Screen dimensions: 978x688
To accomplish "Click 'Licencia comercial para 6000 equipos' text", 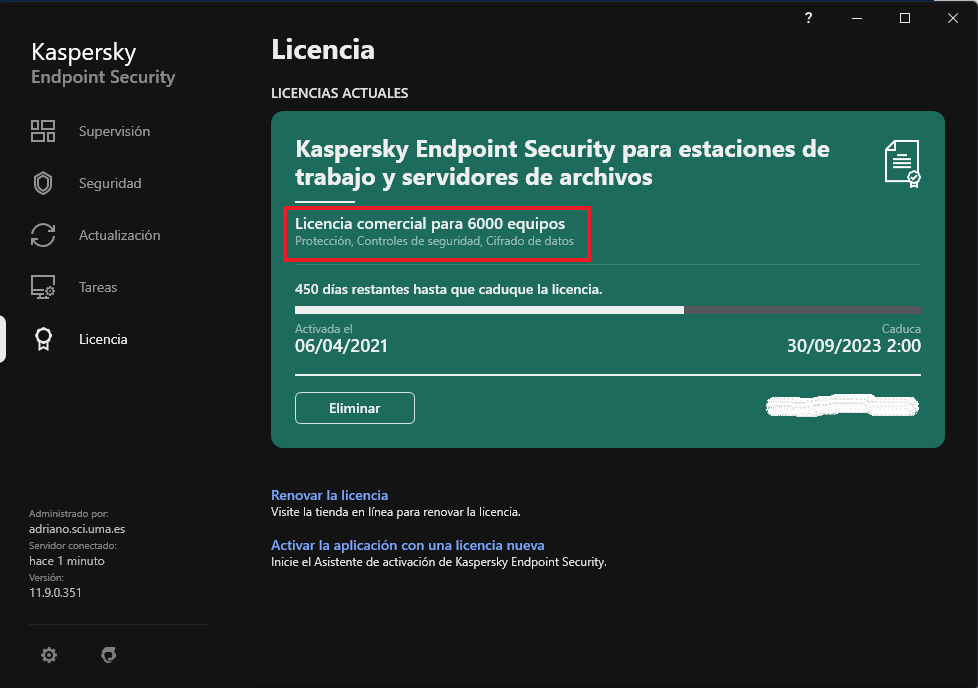I will tap(430, 223).
